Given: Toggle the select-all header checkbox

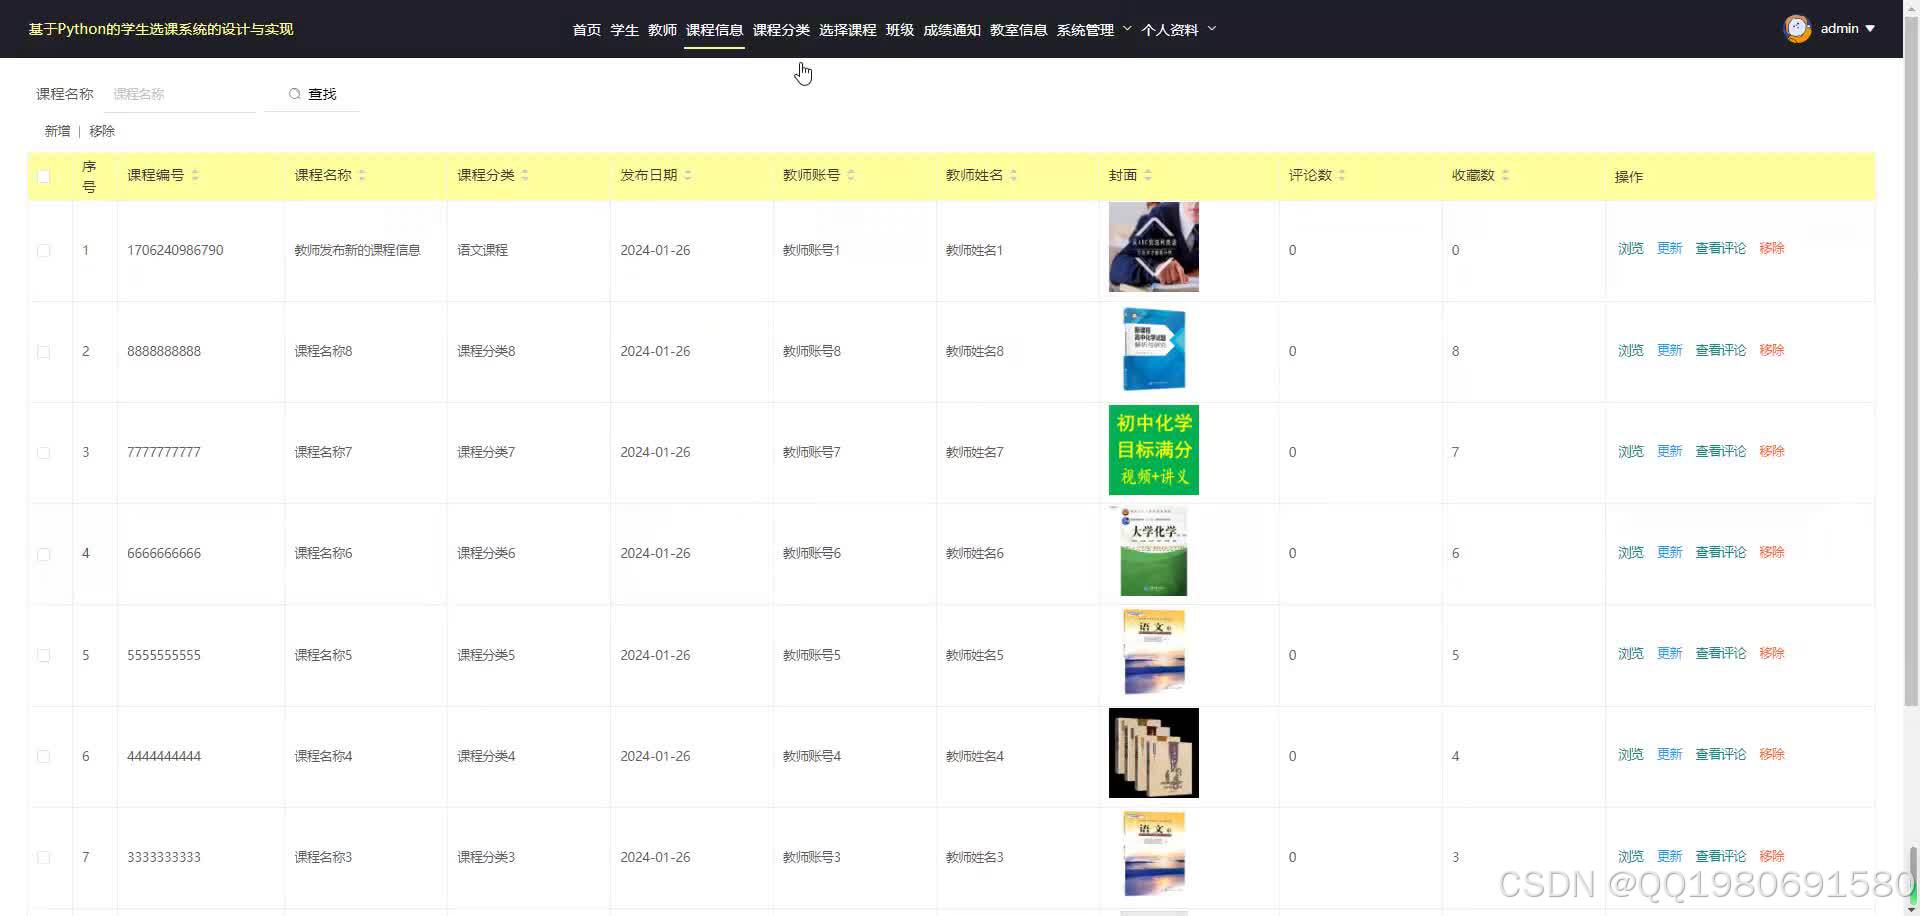Looking at the screenshot, I should pos(43,176).
